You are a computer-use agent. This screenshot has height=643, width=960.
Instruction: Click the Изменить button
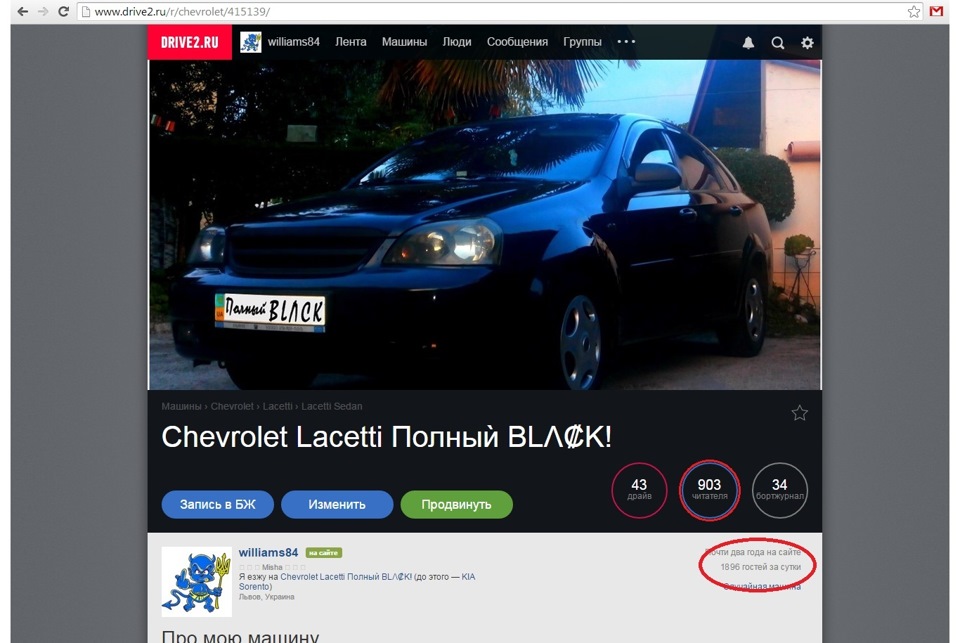point(337,505)
